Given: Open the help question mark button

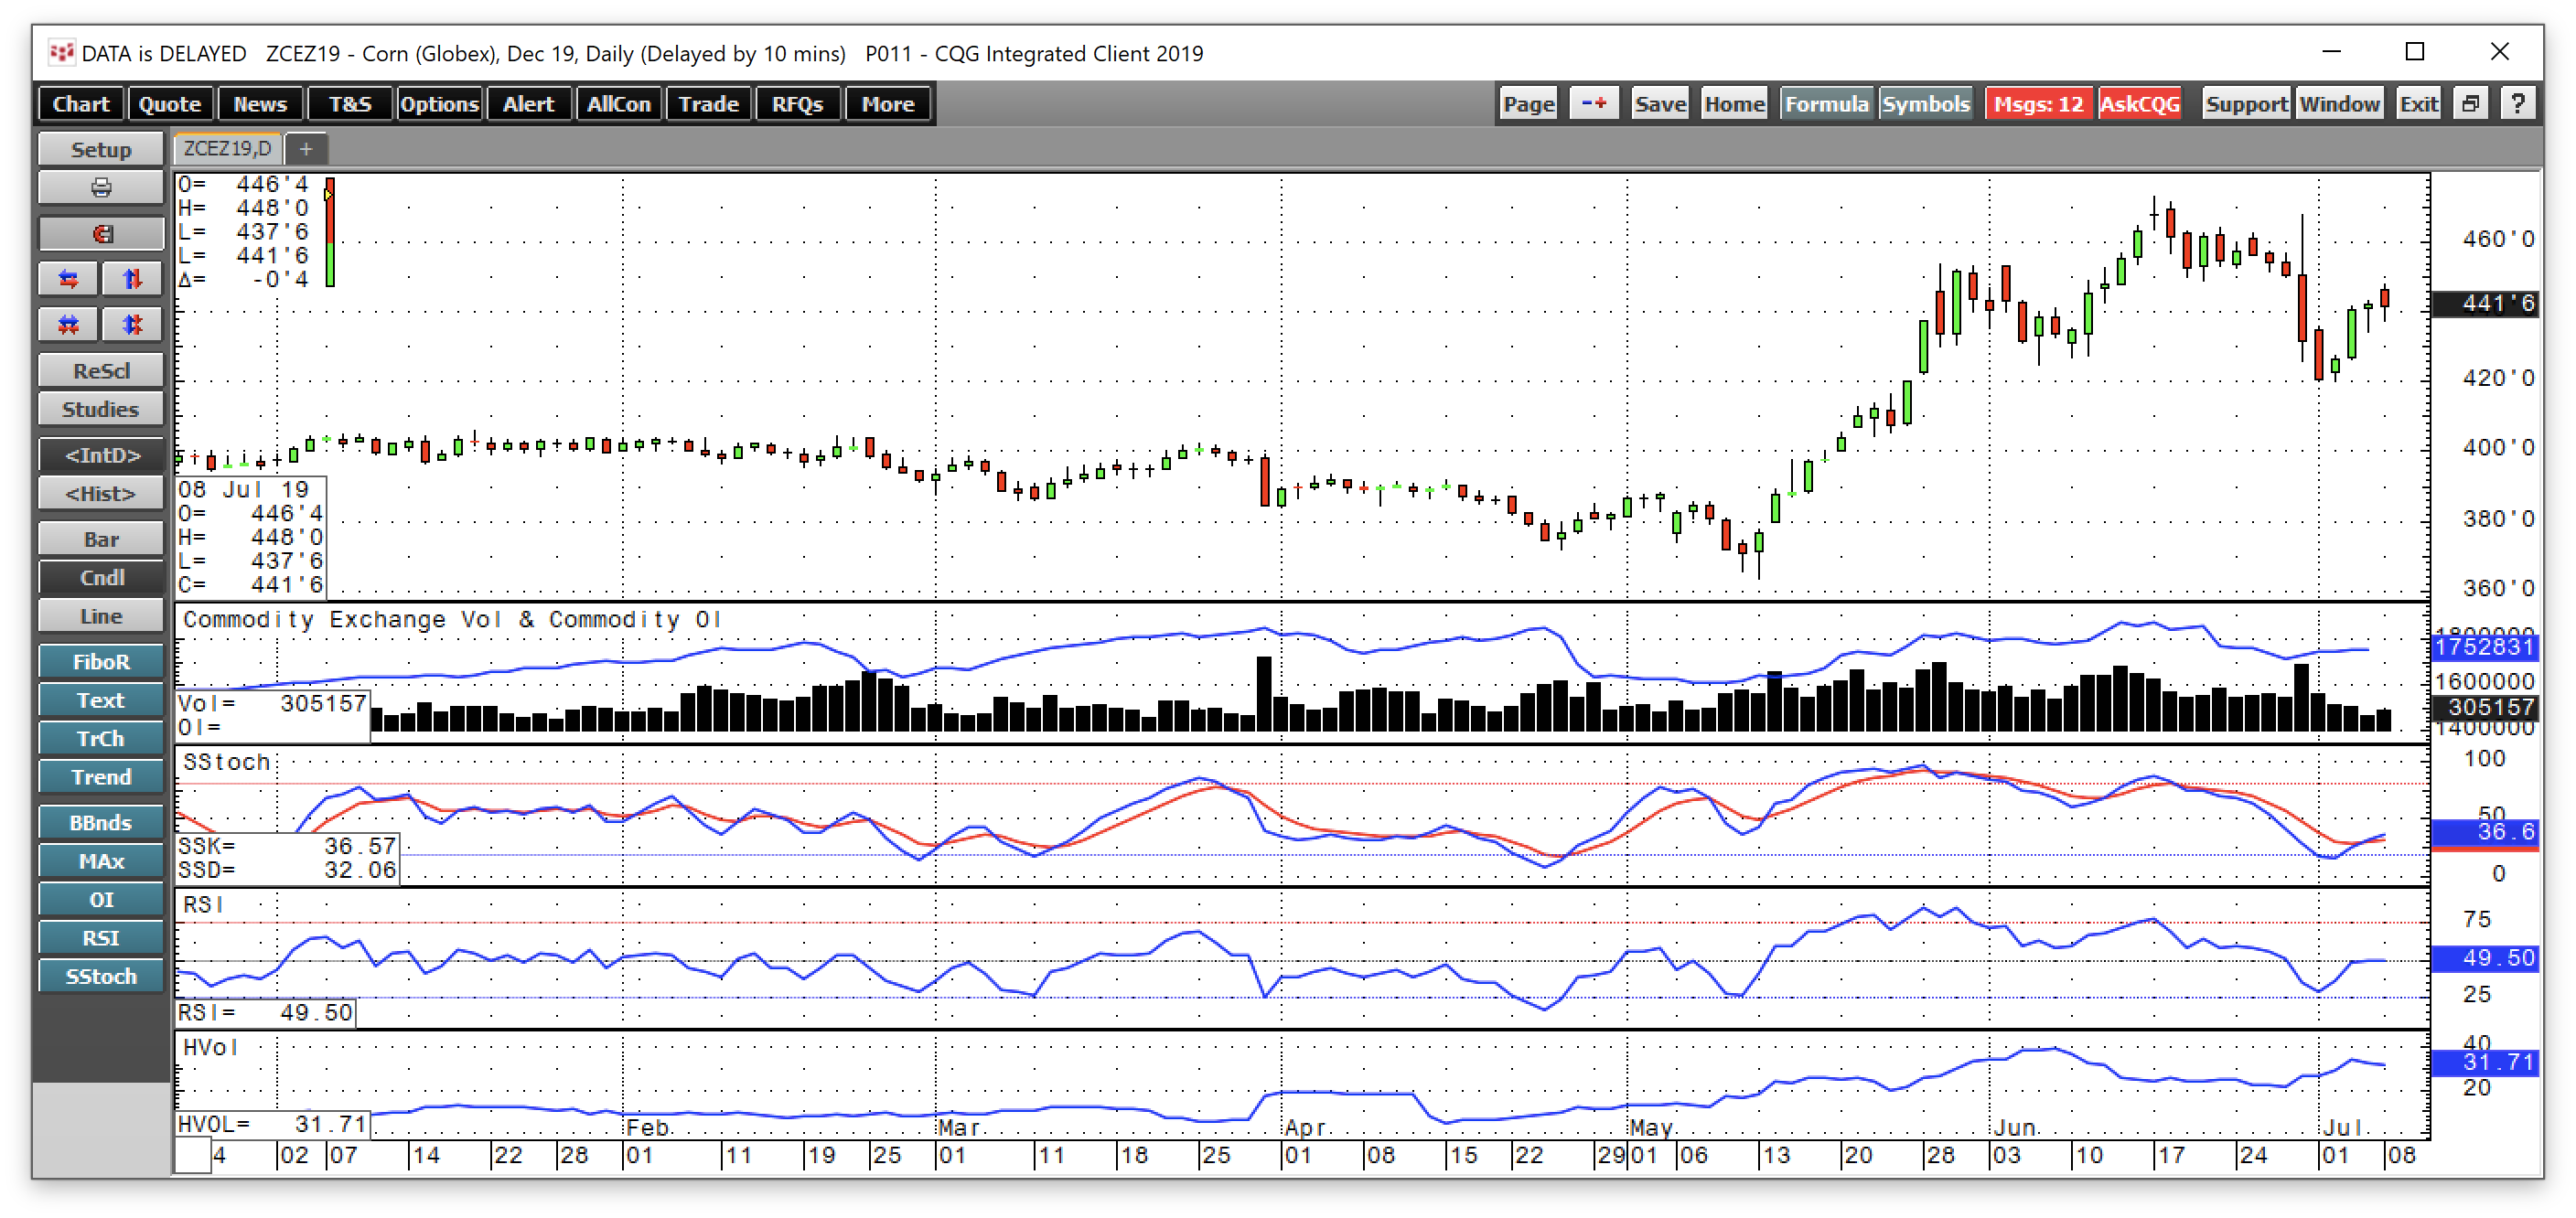Looking at the screenshot, I should pos(2517,104).
